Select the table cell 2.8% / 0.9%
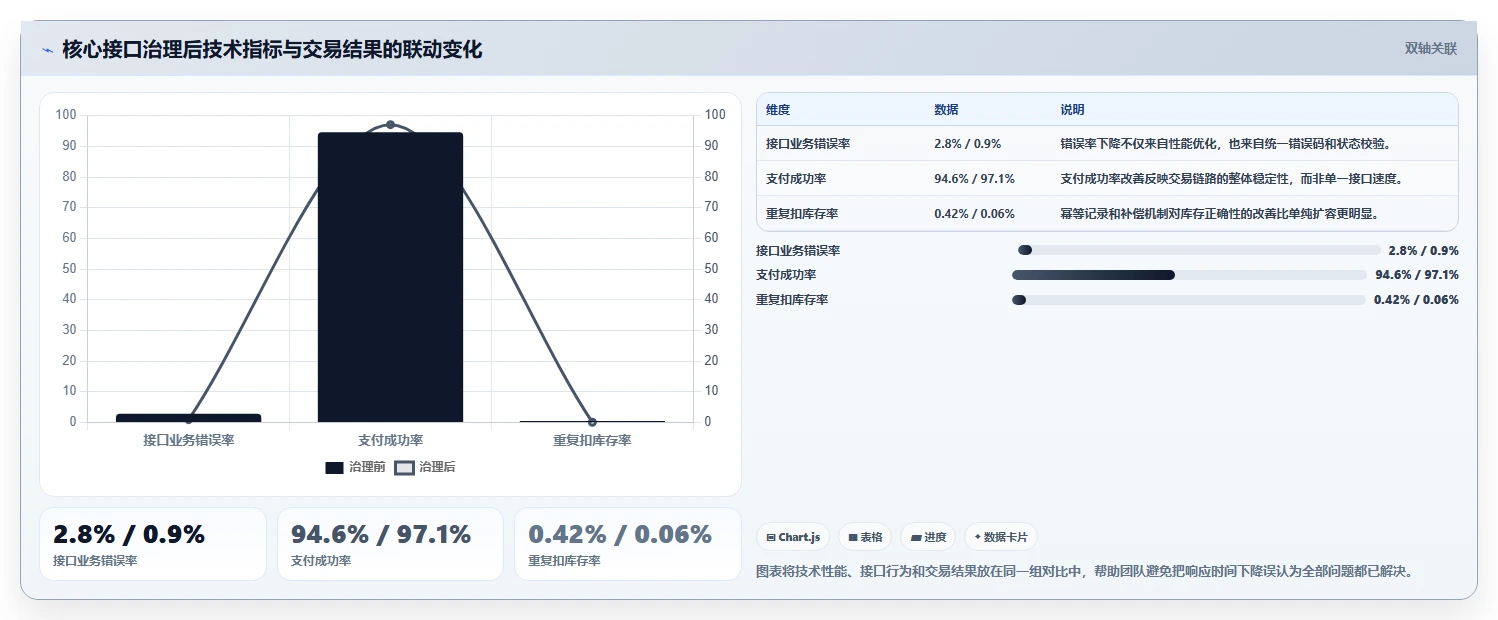 tap(967, 144)
